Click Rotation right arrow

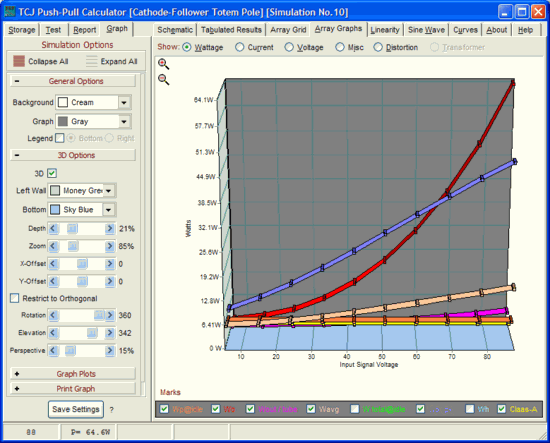110,315
